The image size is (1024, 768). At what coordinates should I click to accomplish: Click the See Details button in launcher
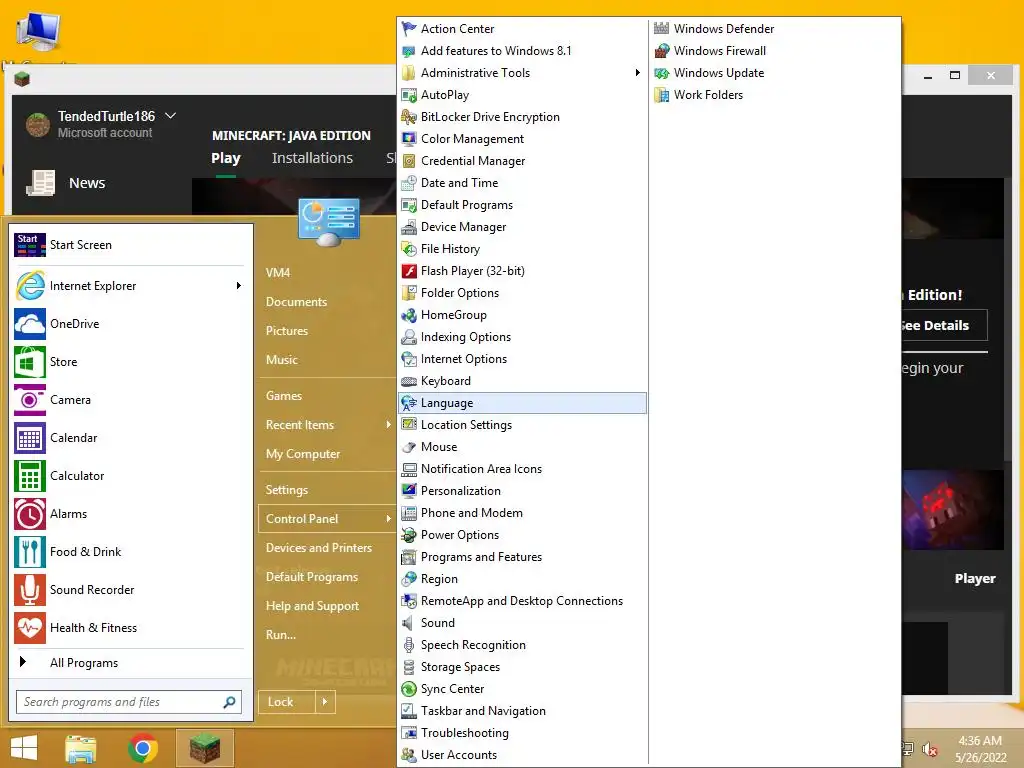click(944, 325)
